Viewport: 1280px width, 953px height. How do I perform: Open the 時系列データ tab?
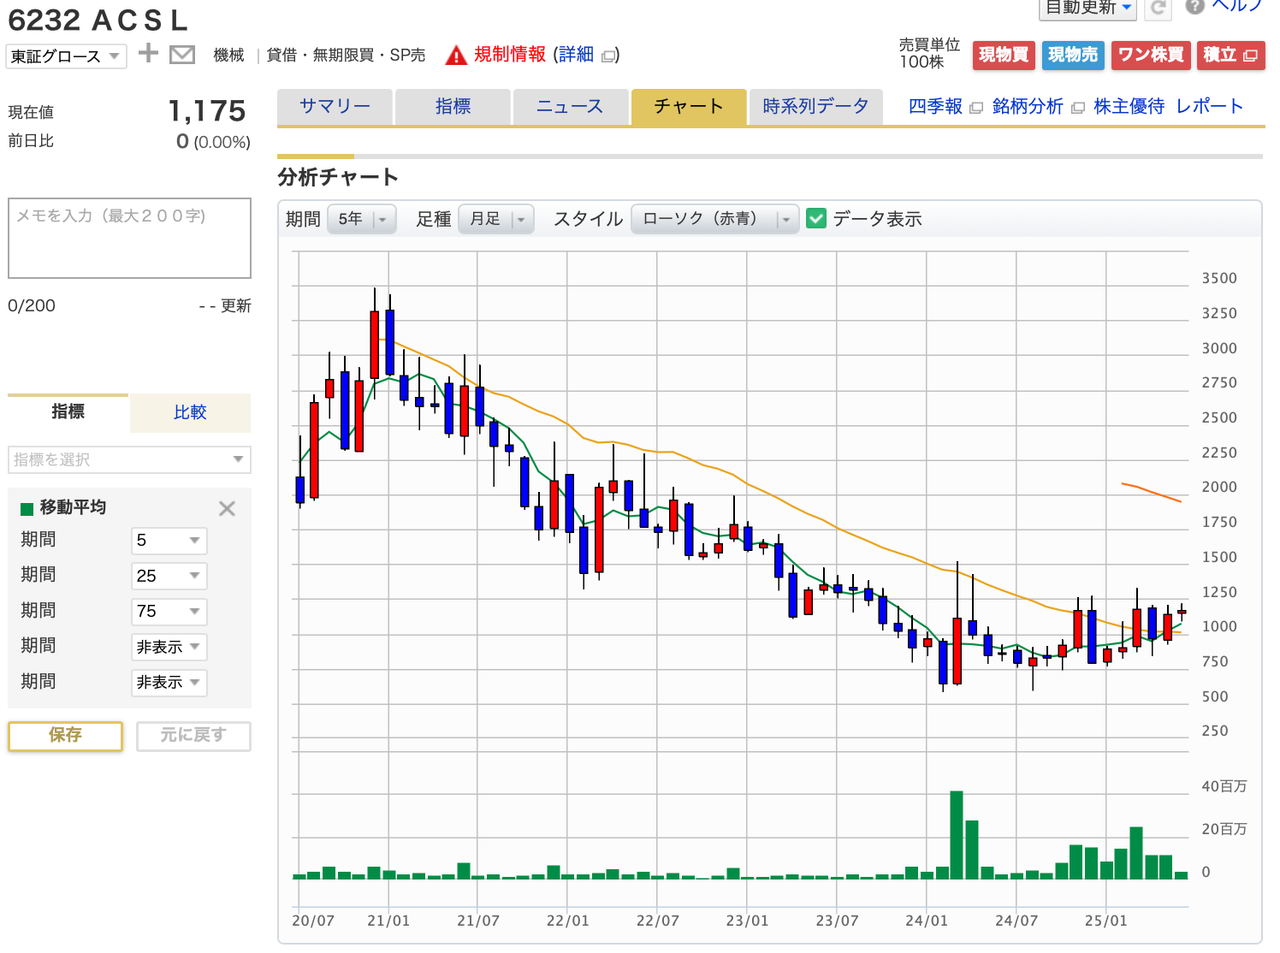(815, 106)
